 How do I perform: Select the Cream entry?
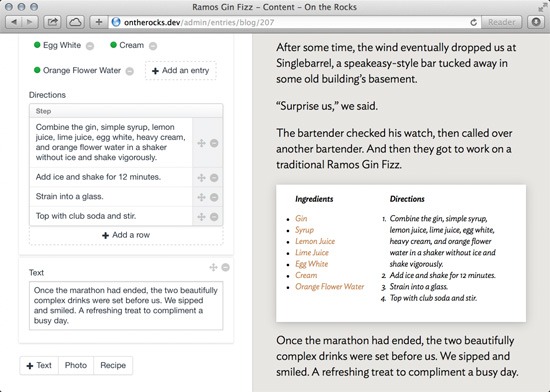(127, 45)
